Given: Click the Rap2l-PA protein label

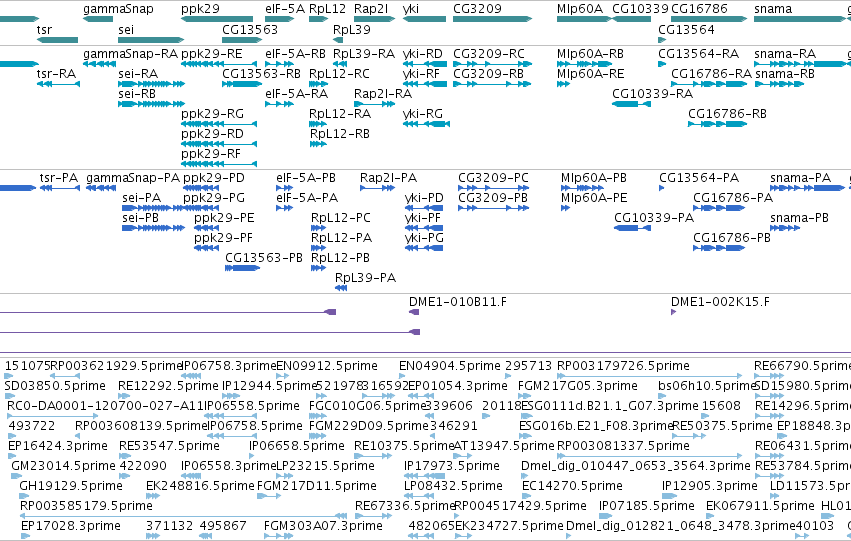Looking at the screenshot, I should tap(388, 178).
